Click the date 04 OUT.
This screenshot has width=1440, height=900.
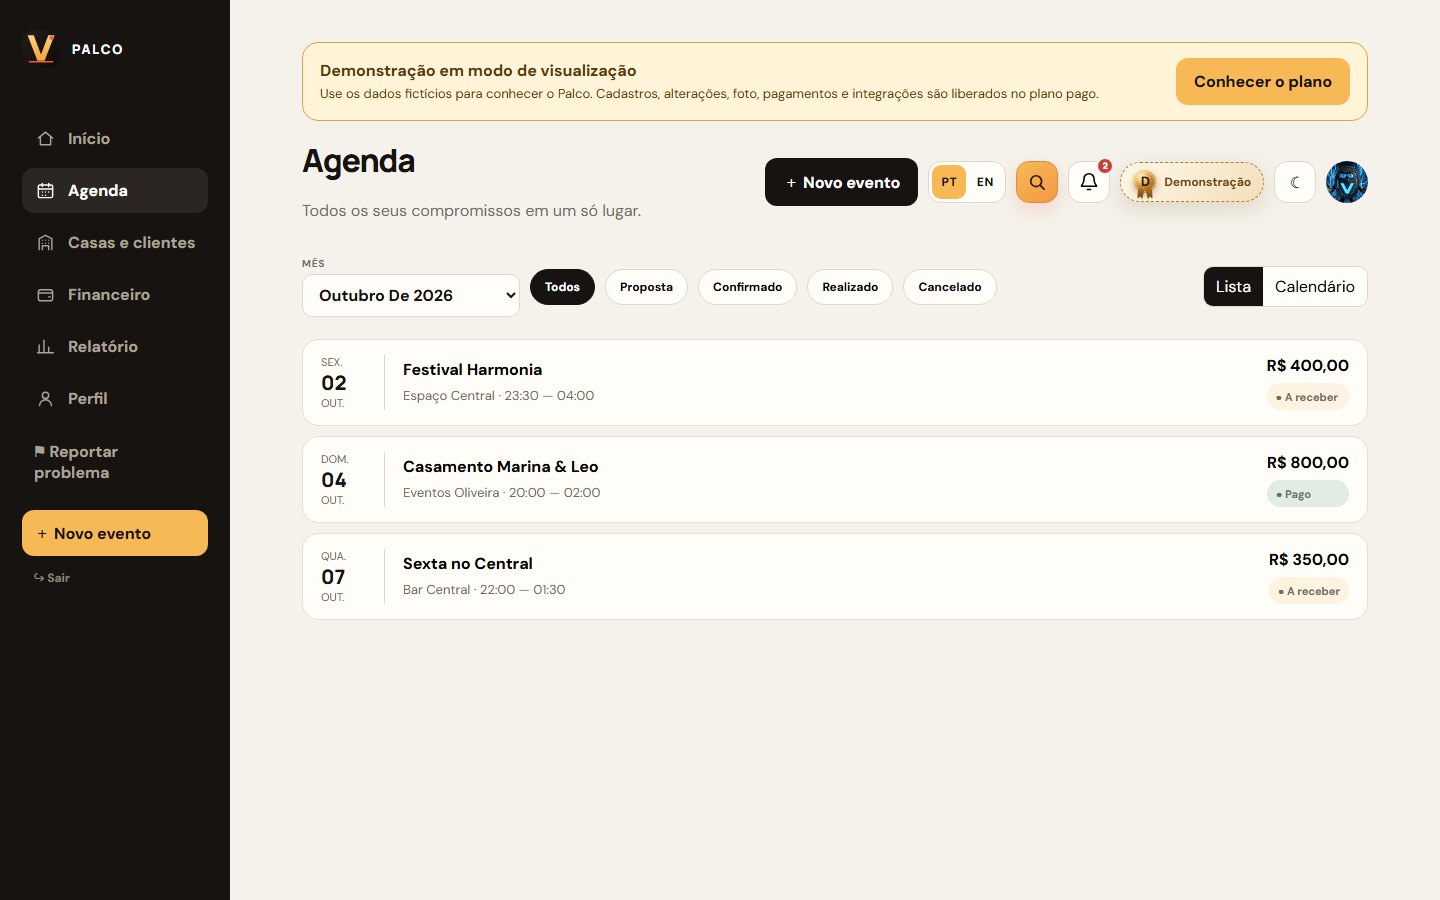(334, 480)
